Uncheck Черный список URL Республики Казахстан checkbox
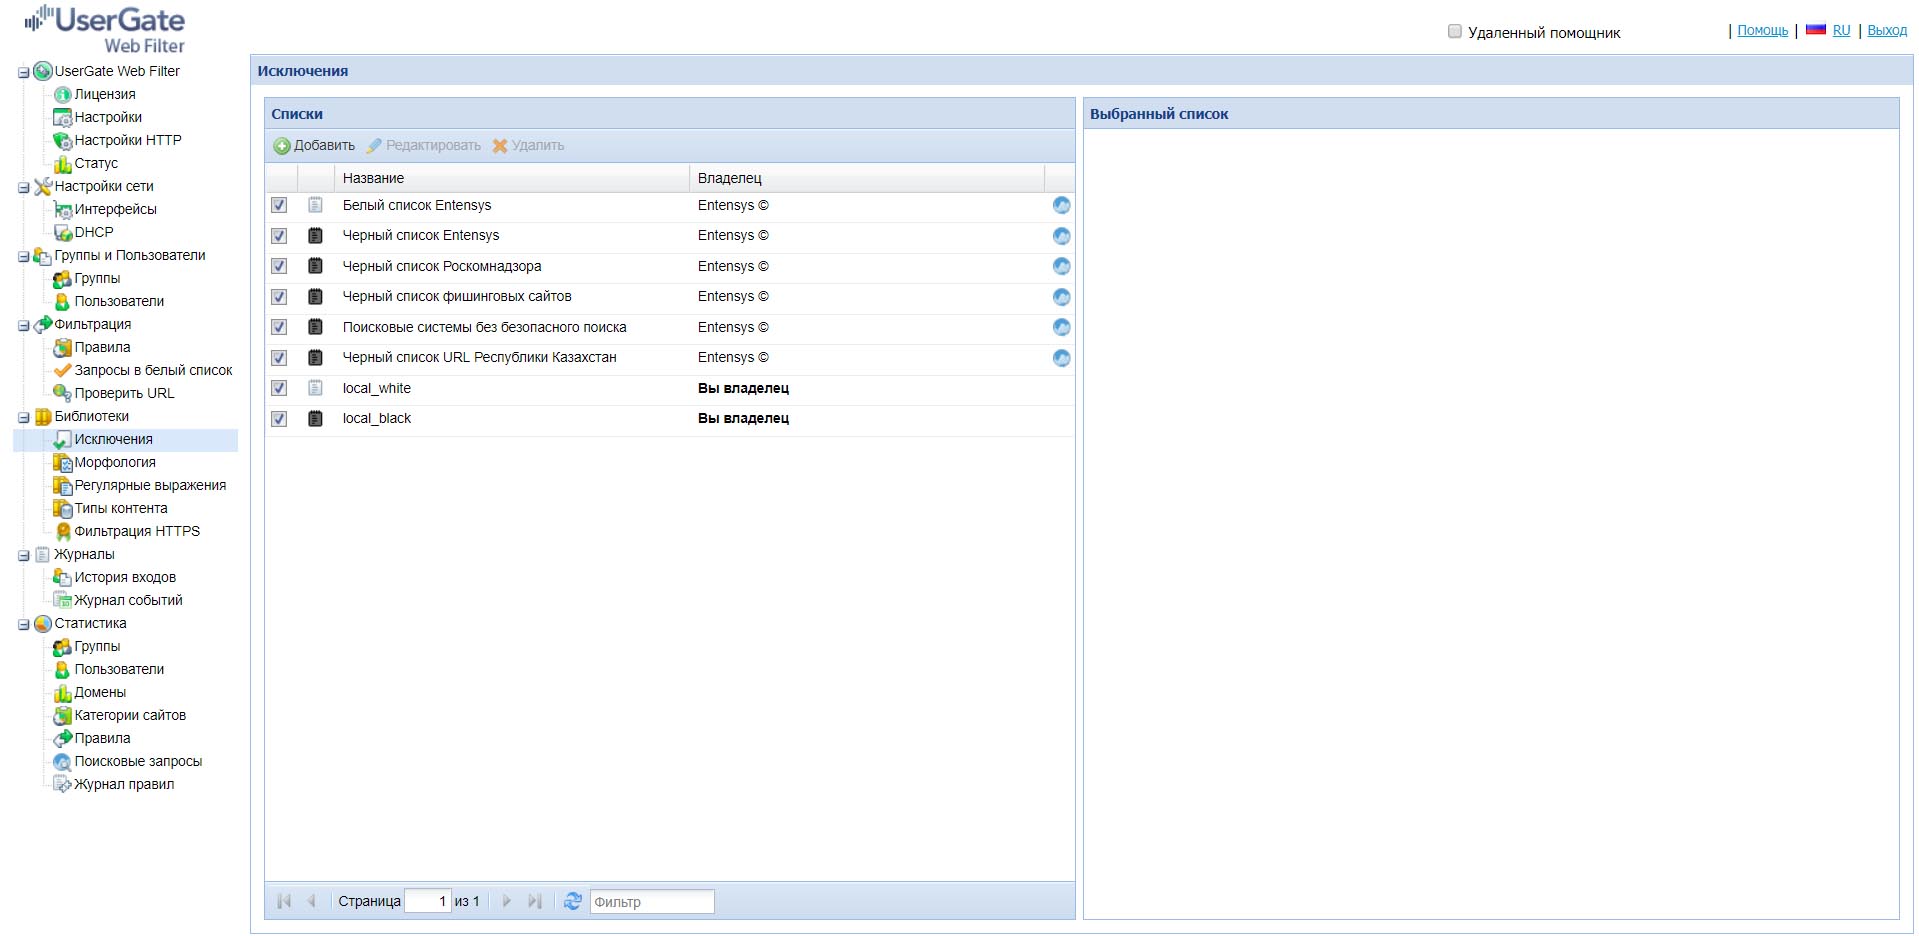Image resolution: width=1919 pixels, height=936 pixels. coord(279,358)
